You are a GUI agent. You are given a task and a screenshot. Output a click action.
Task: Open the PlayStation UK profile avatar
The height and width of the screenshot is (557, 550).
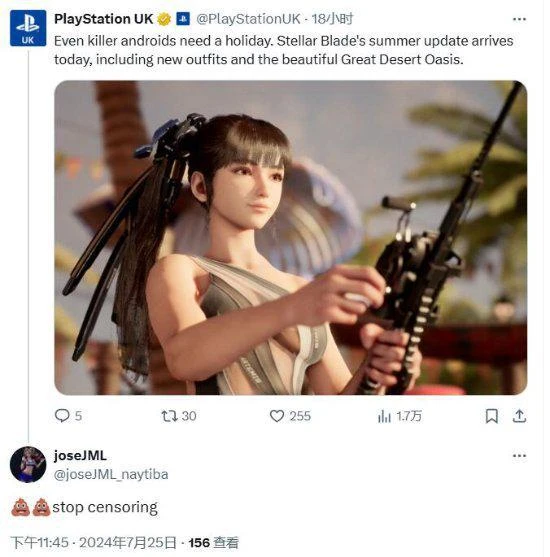pyautogui.click(x=28, y=28)
